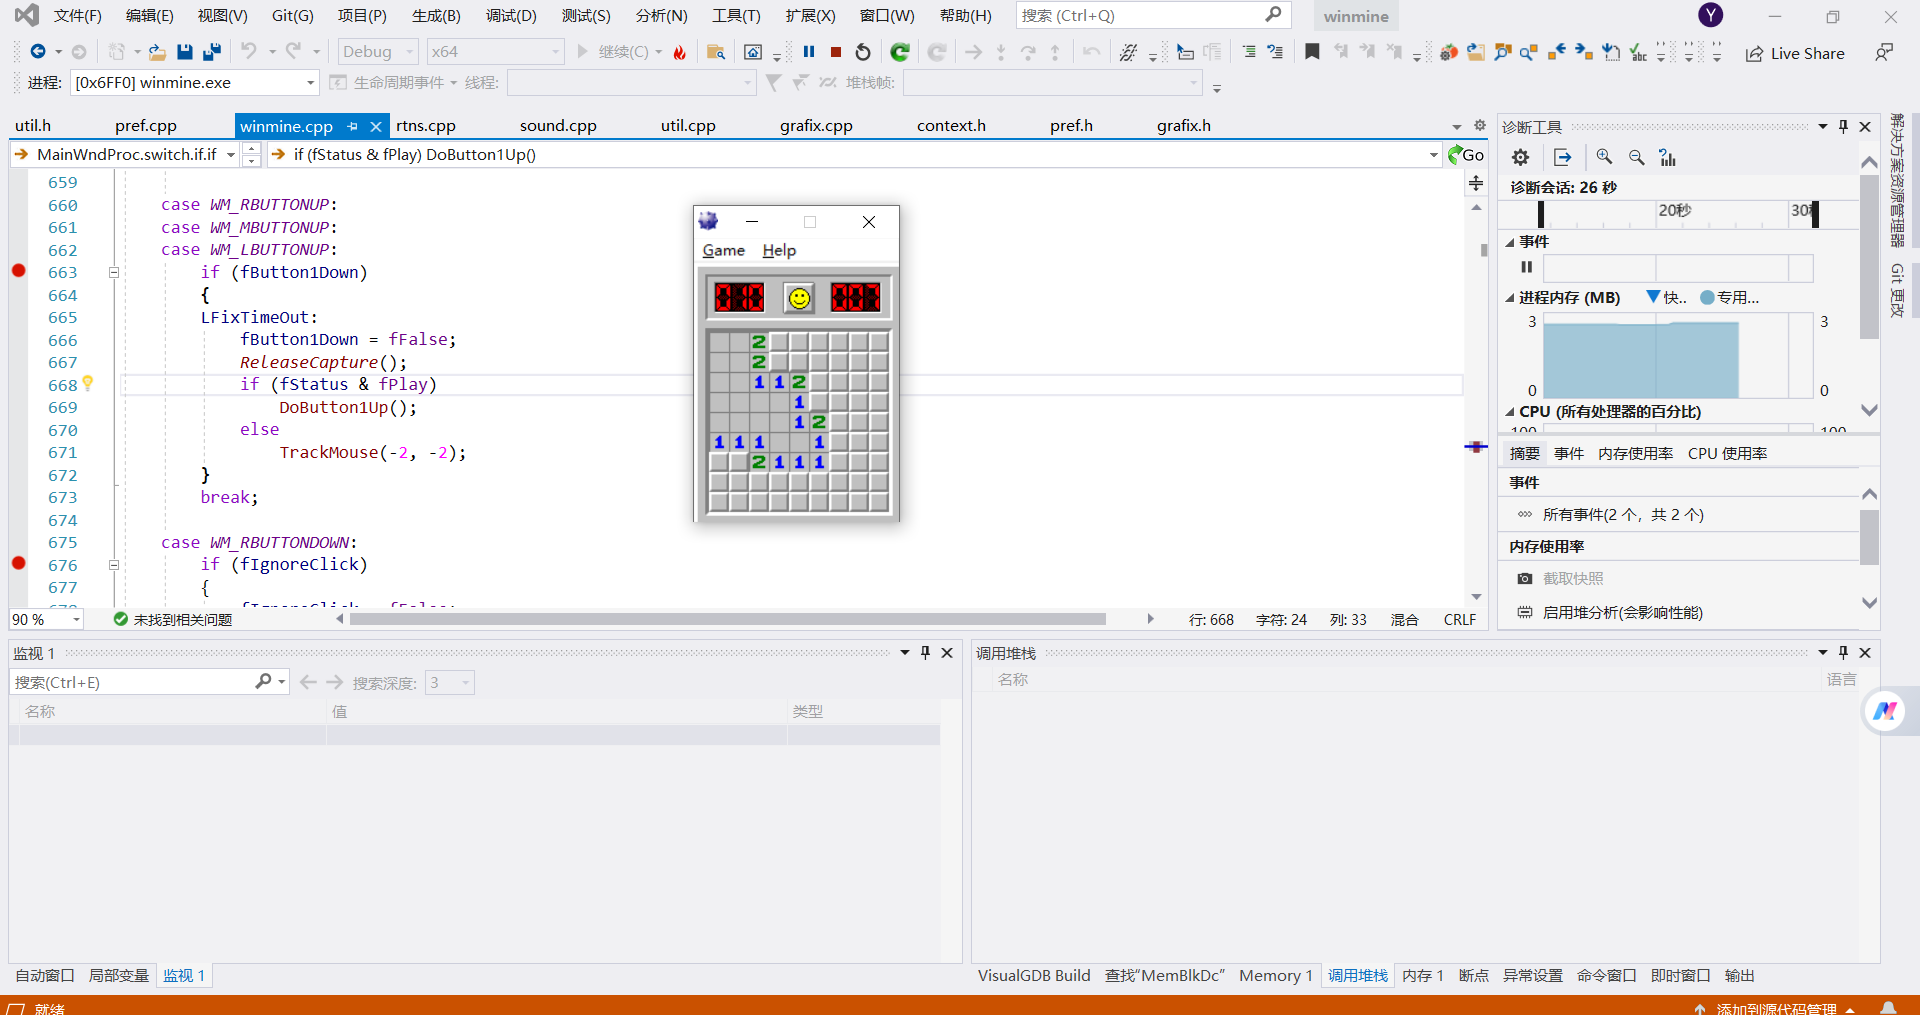Toggle the breakpoint on line 663

tap(17, 271)
